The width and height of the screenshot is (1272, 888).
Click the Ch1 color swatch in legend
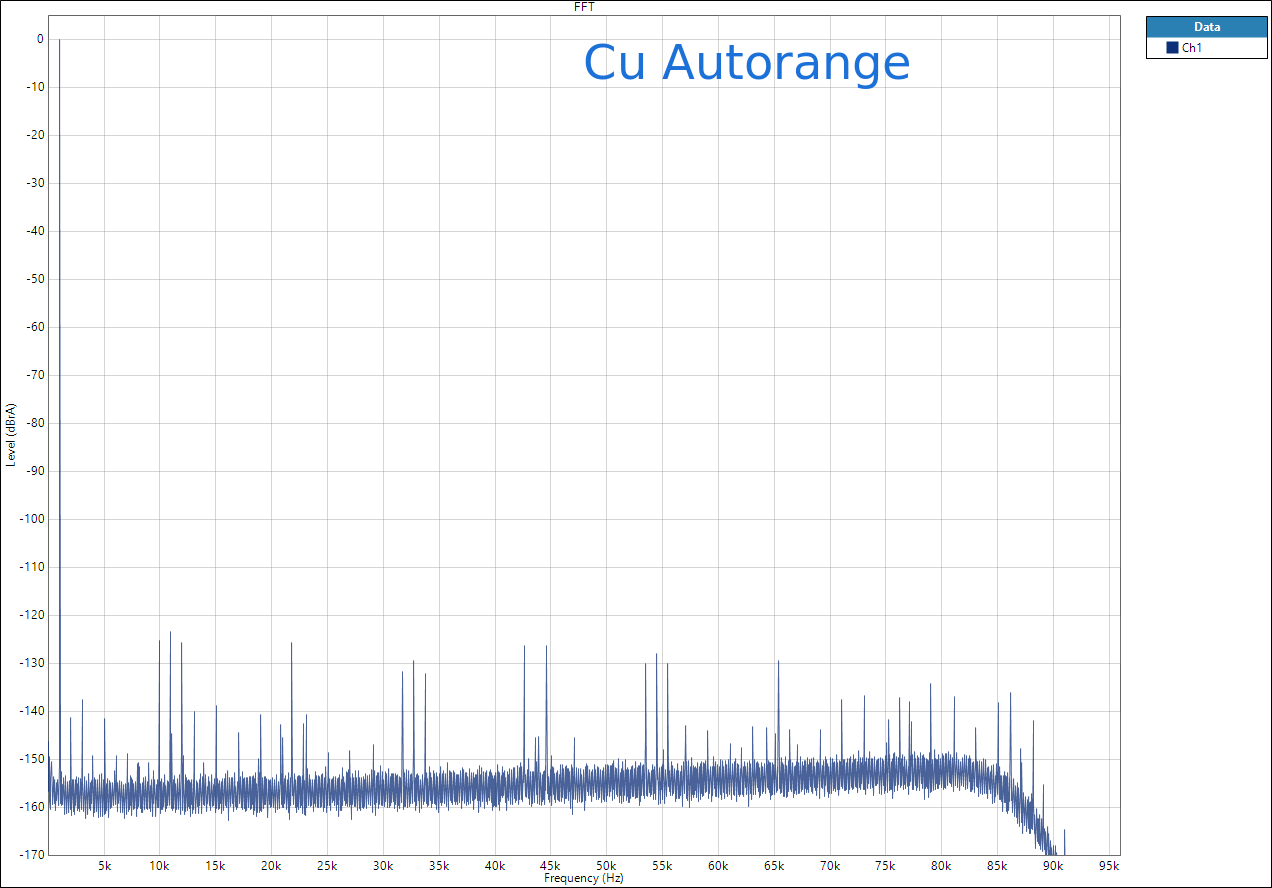pos(1172,48)
